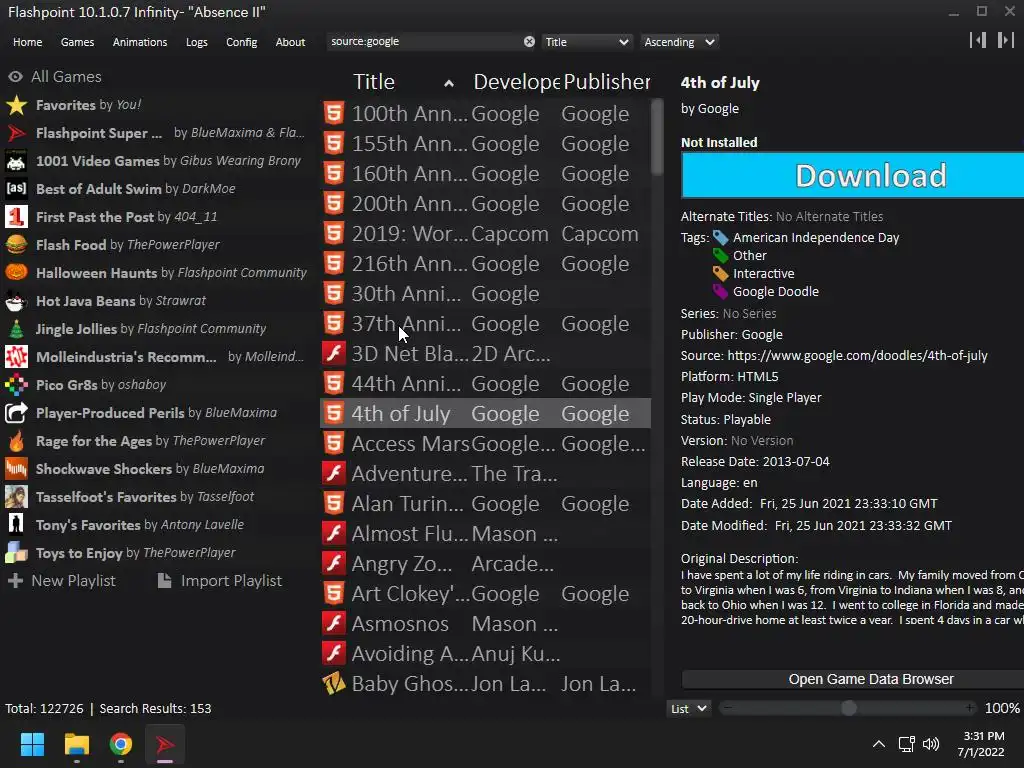Click Open Game Data Browser button

pos(852,679)
